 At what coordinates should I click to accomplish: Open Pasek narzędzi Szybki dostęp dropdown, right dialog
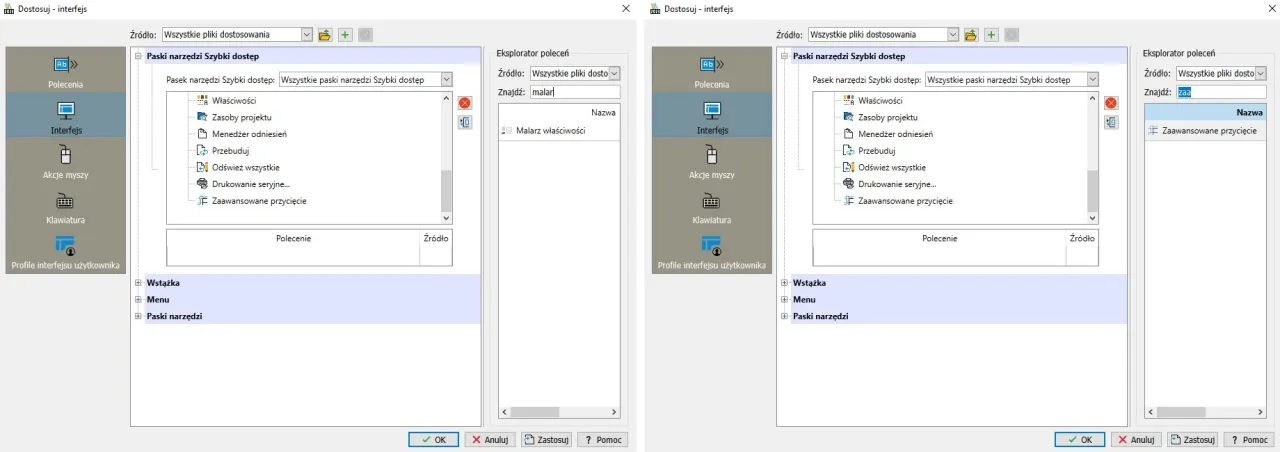(x=1092, y=79)
